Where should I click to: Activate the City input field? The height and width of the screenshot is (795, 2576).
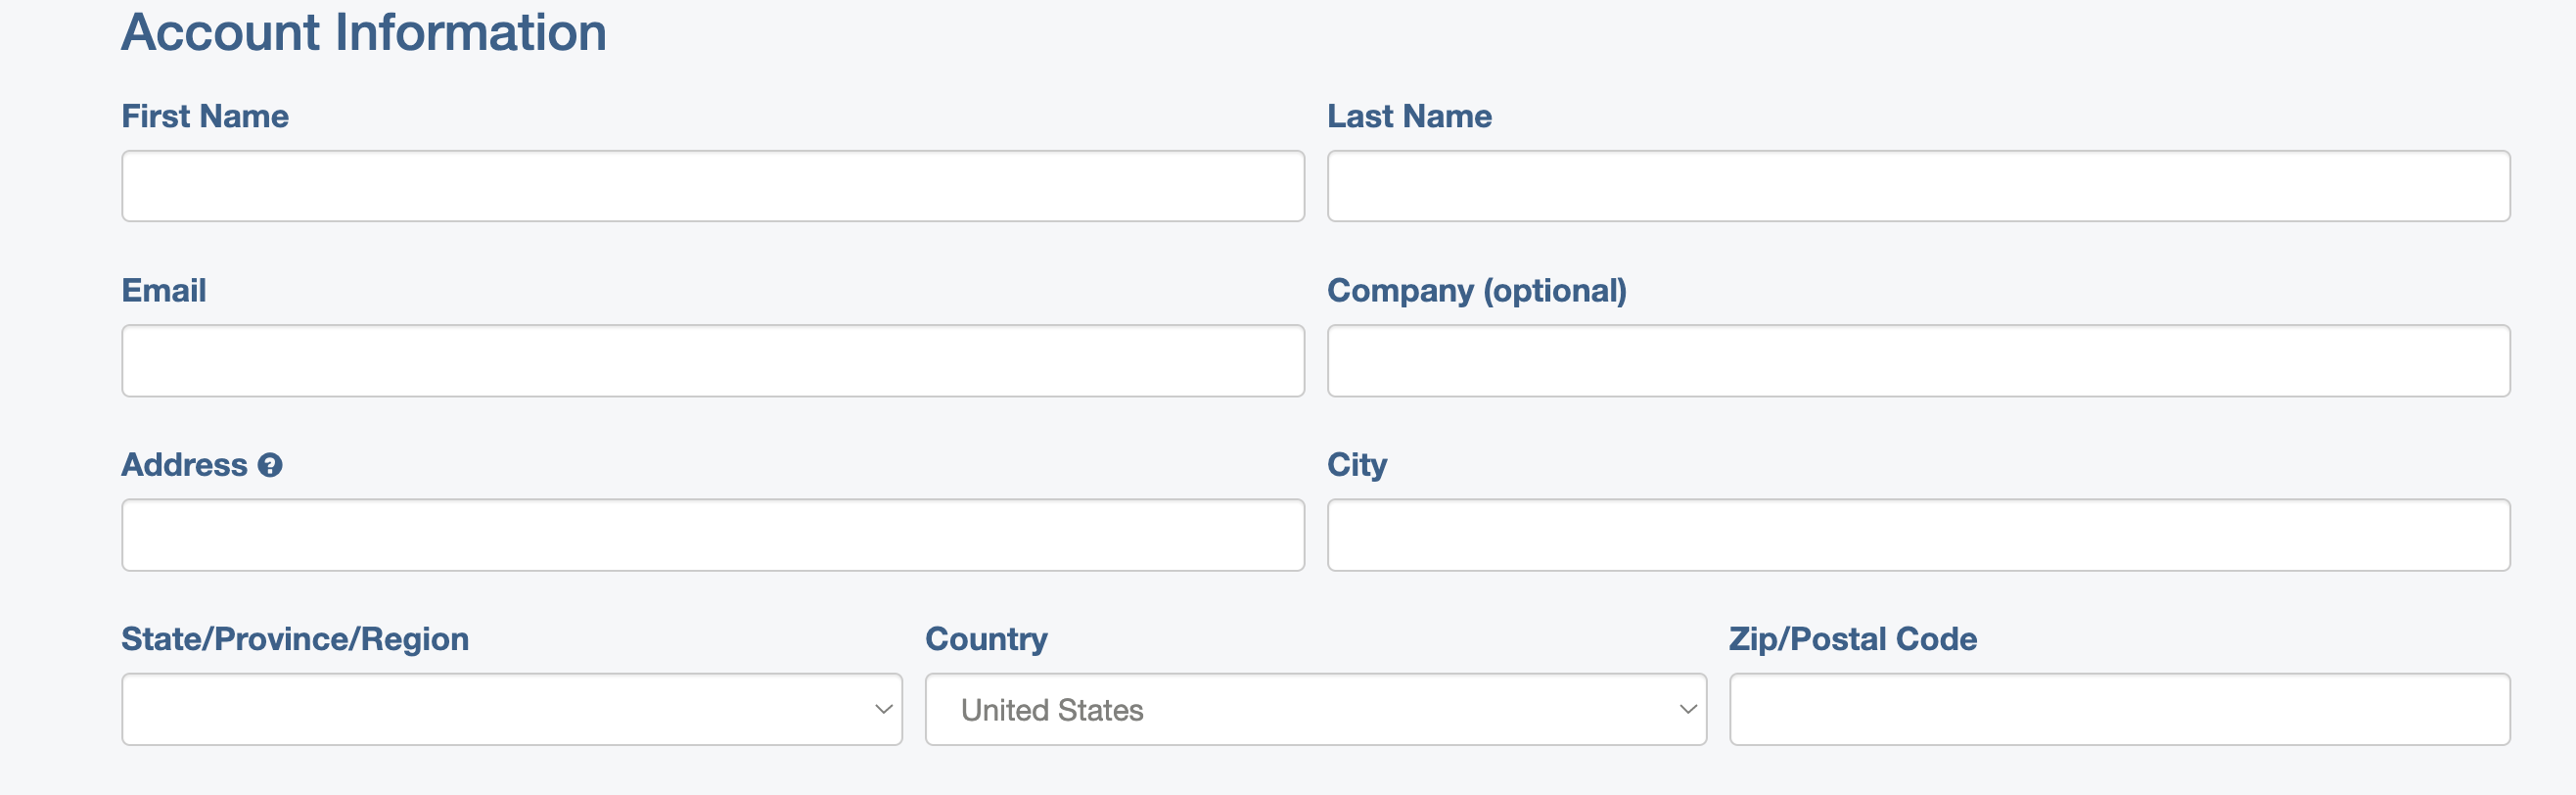coord(1918,535)
